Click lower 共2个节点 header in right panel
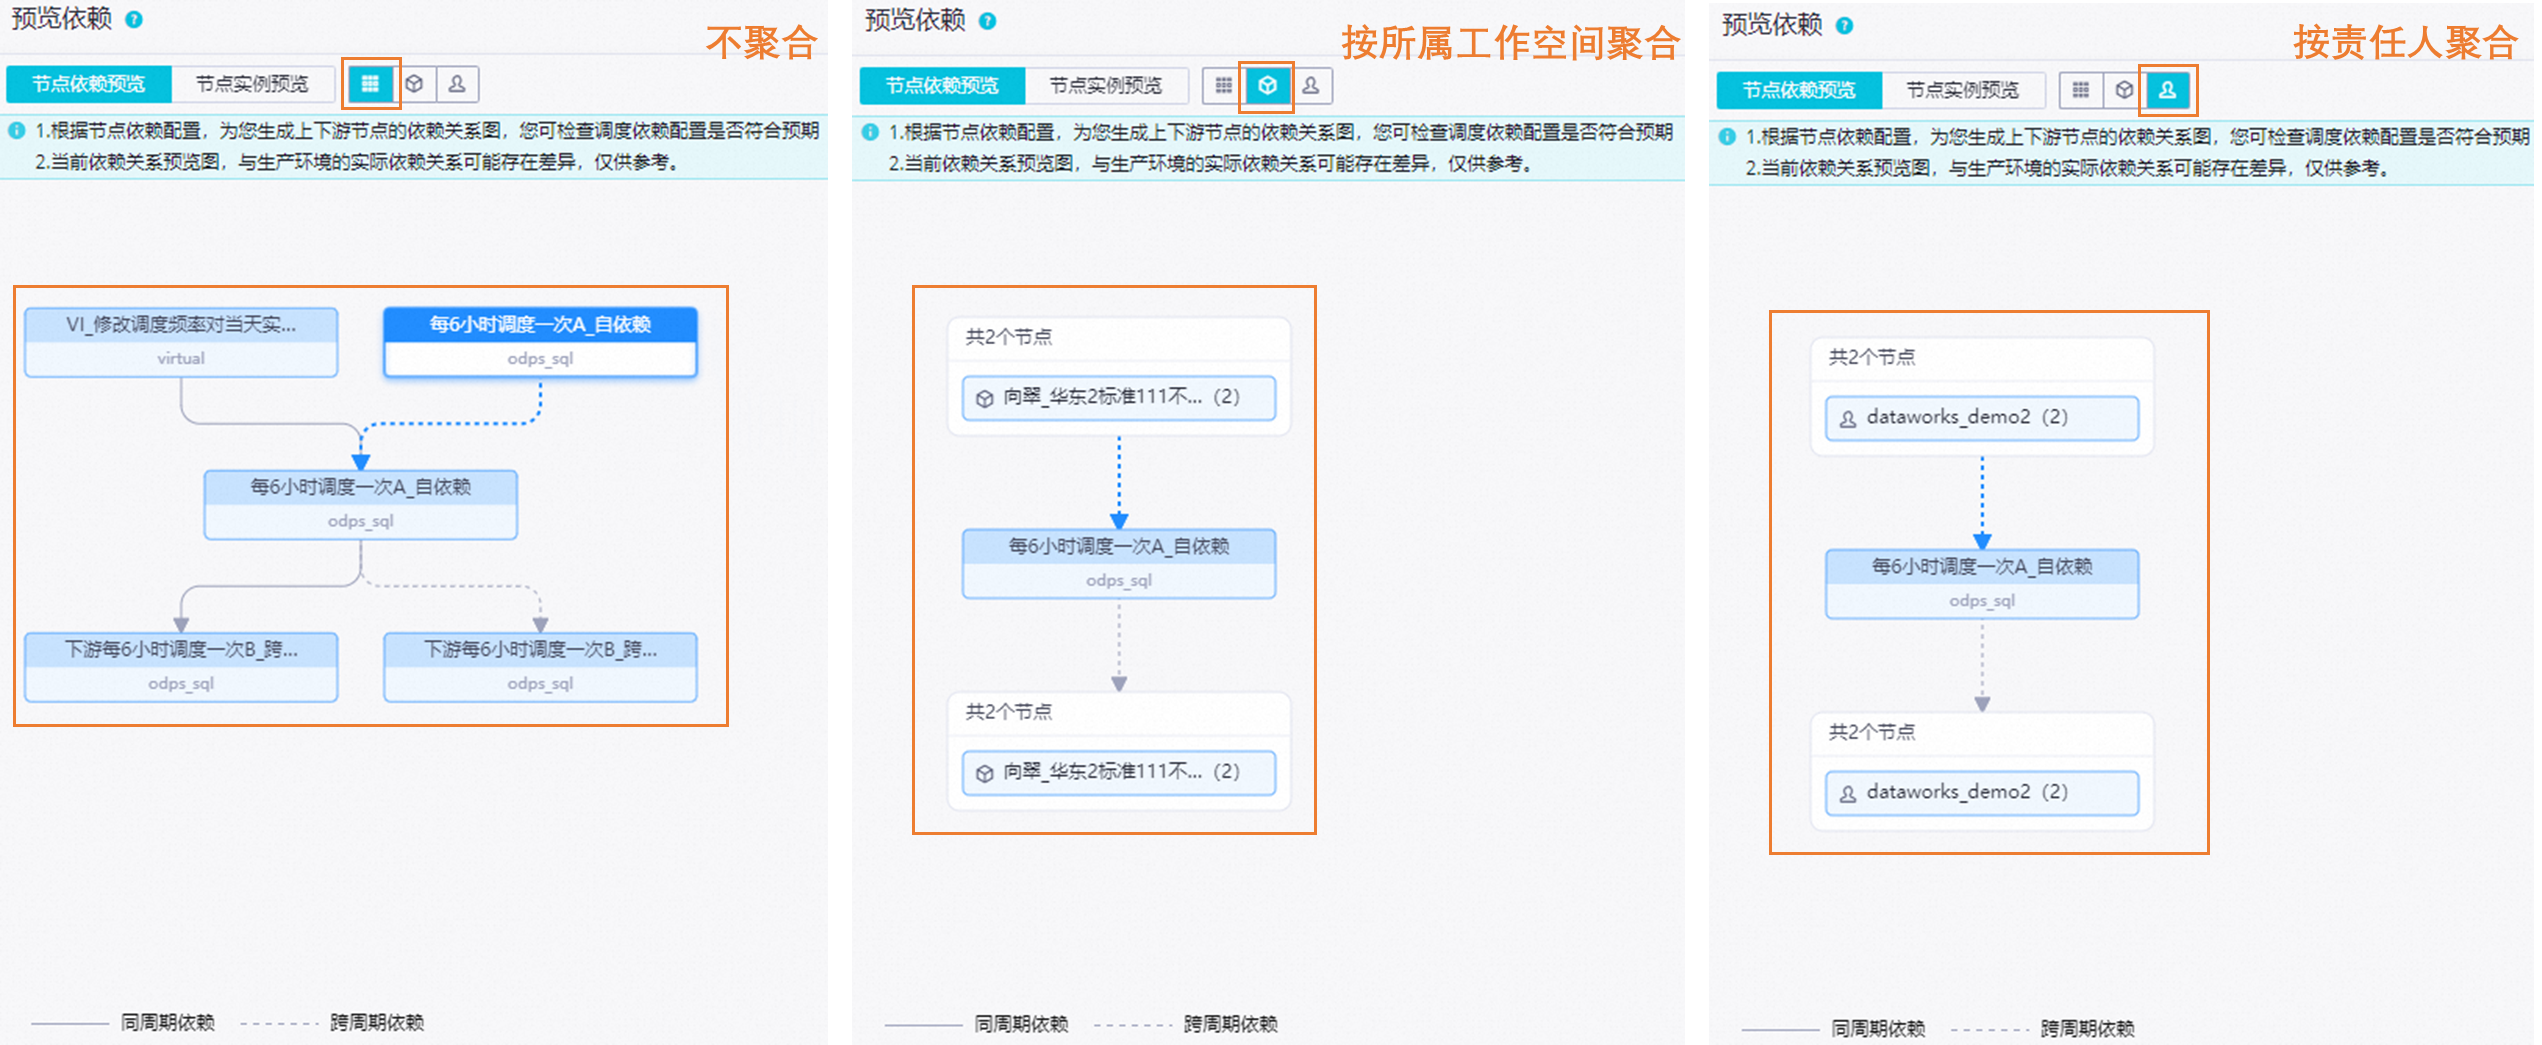 (1872, 732)
